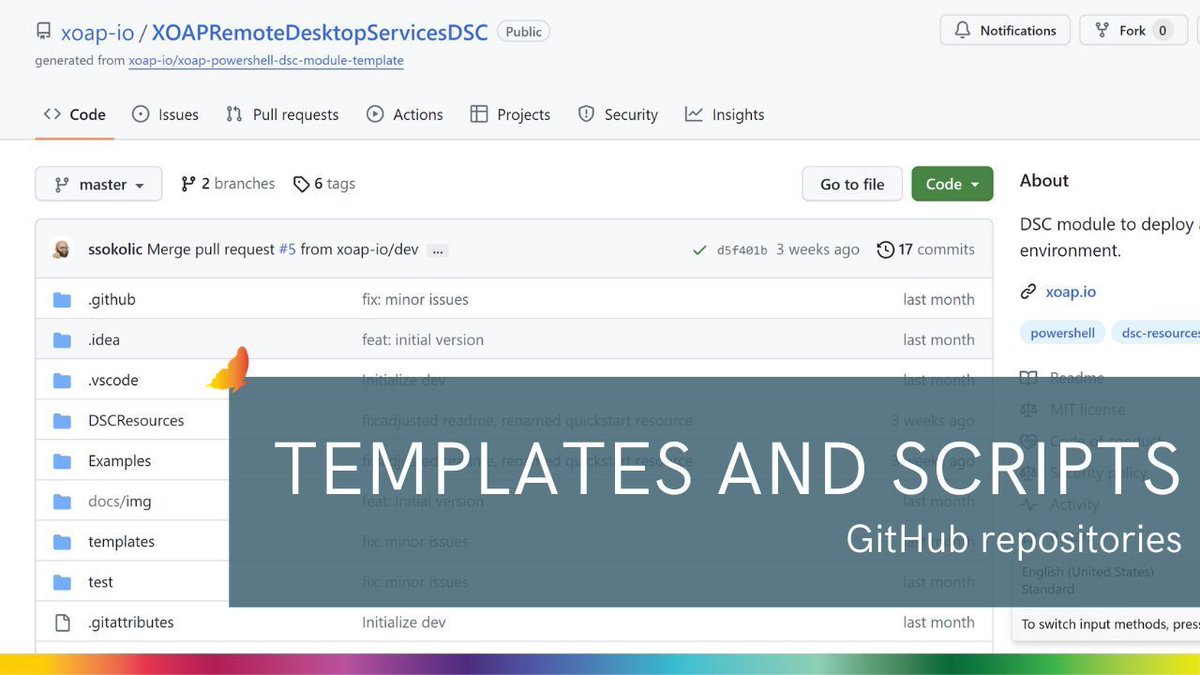Image resolution: width=1200 pixels, height=675 pixels.
Task: Open the xoap-io organization link
Action: coord(97,32)
